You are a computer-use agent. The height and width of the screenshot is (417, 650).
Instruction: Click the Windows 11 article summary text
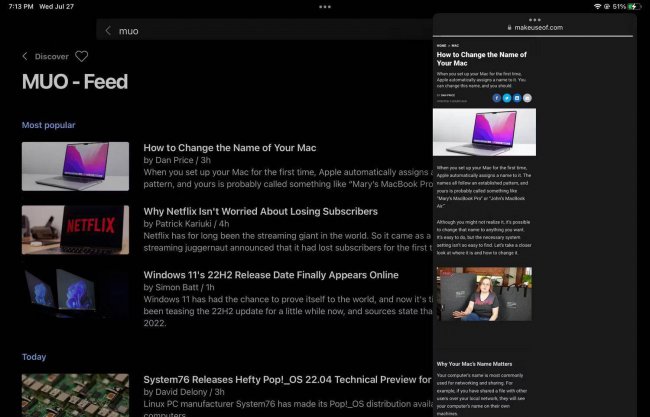coord(288,311)
